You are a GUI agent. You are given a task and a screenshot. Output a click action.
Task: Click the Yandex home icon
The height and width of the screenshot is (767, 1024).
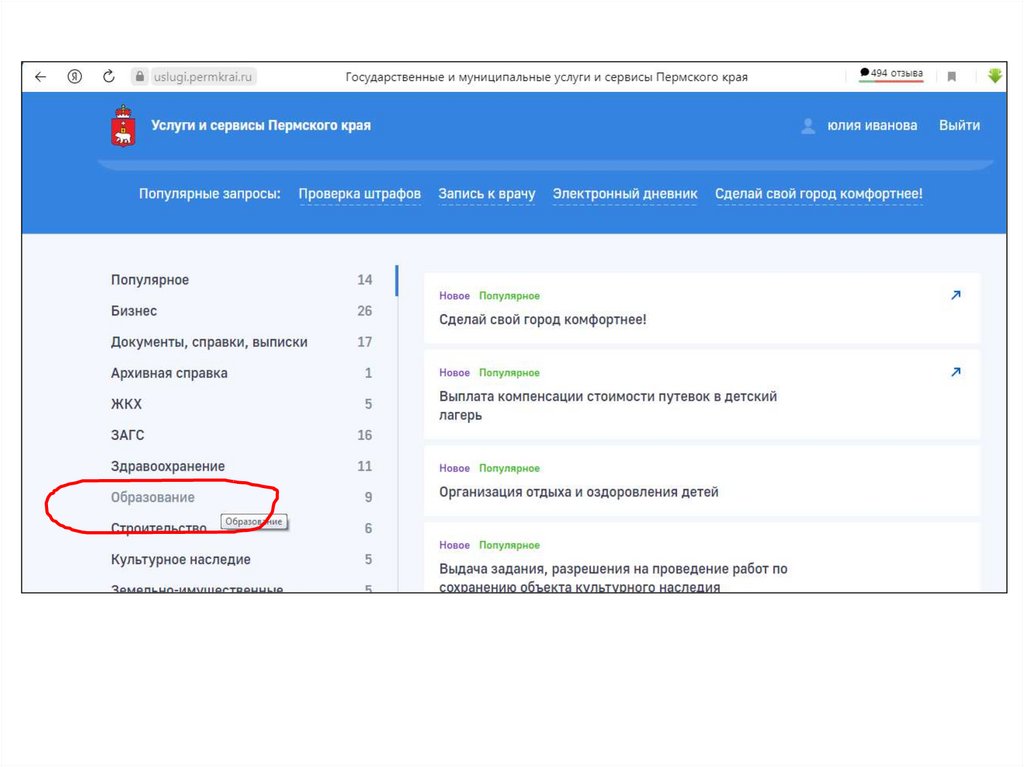[74, 77]
